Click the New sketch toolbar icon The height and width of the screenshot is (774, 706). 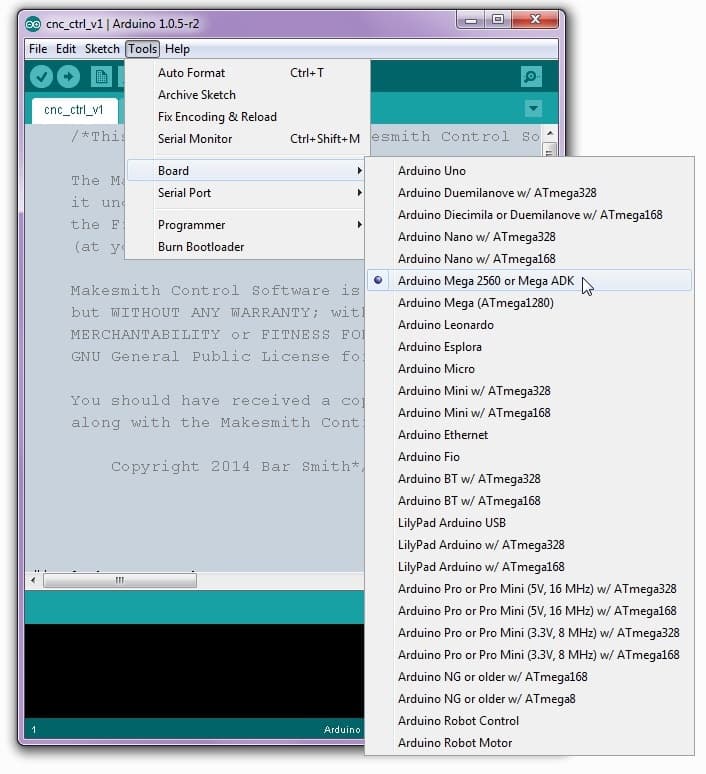(101, 77)
